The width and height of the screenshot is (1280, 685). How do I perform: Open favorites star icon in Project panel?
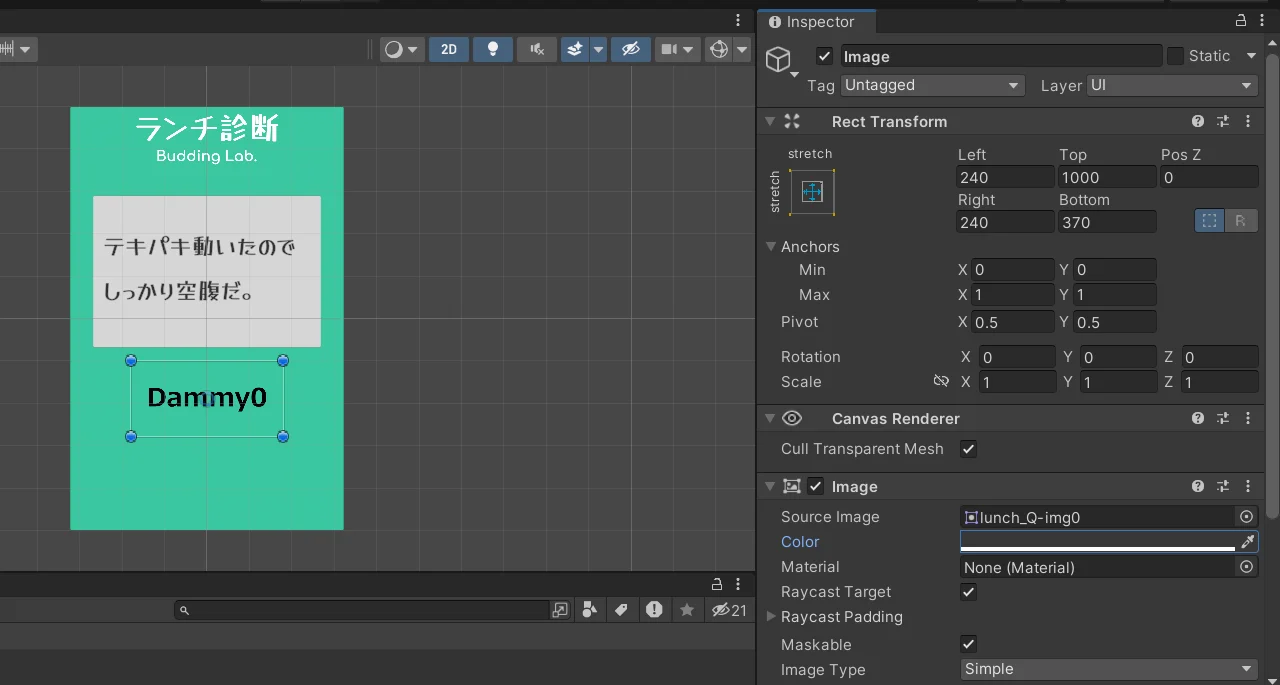click(687, 609)
